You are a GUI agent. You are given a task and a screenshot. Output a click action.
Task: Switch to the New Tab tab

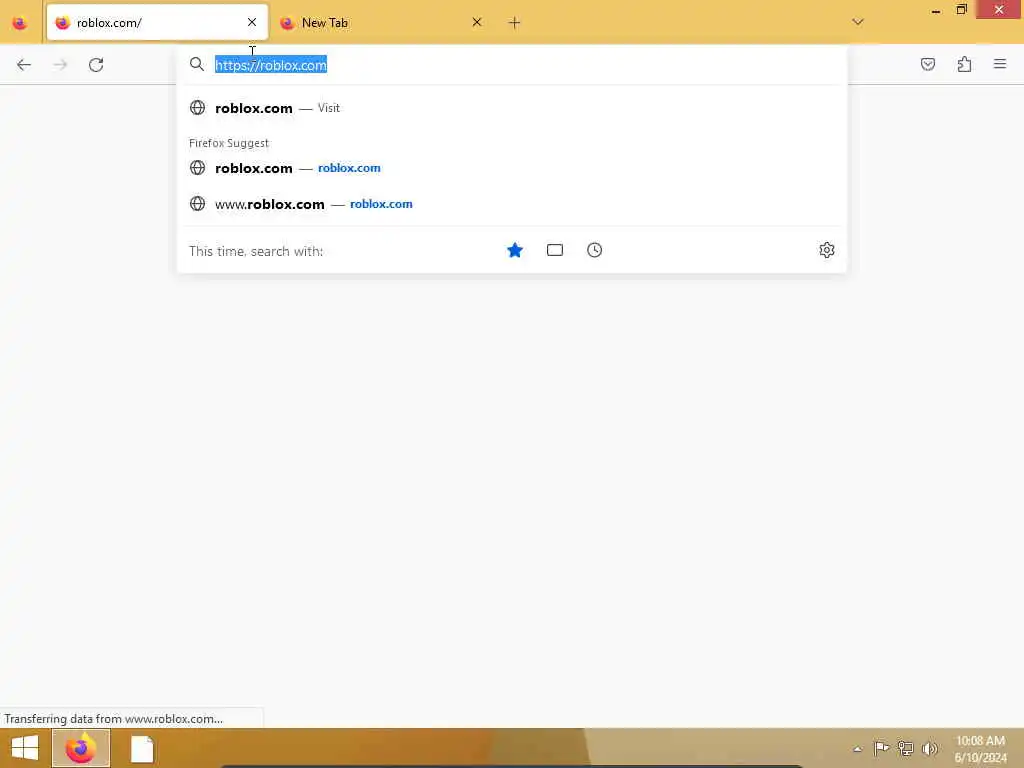382,23
